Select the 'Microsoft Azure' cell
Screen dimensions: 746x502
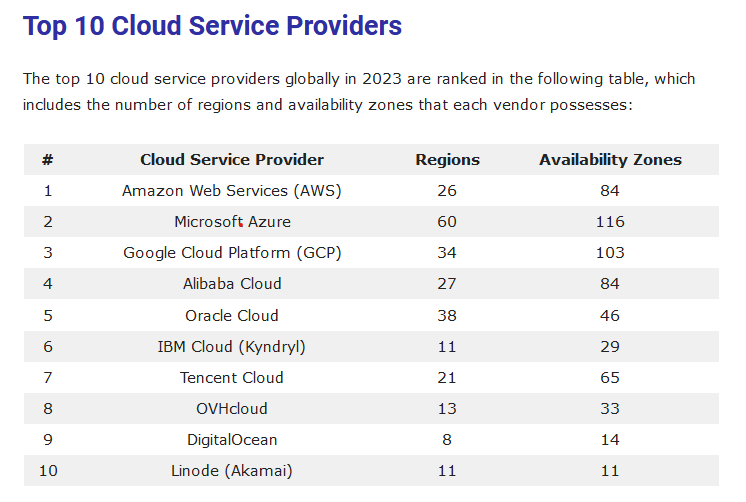click(232, 222)
